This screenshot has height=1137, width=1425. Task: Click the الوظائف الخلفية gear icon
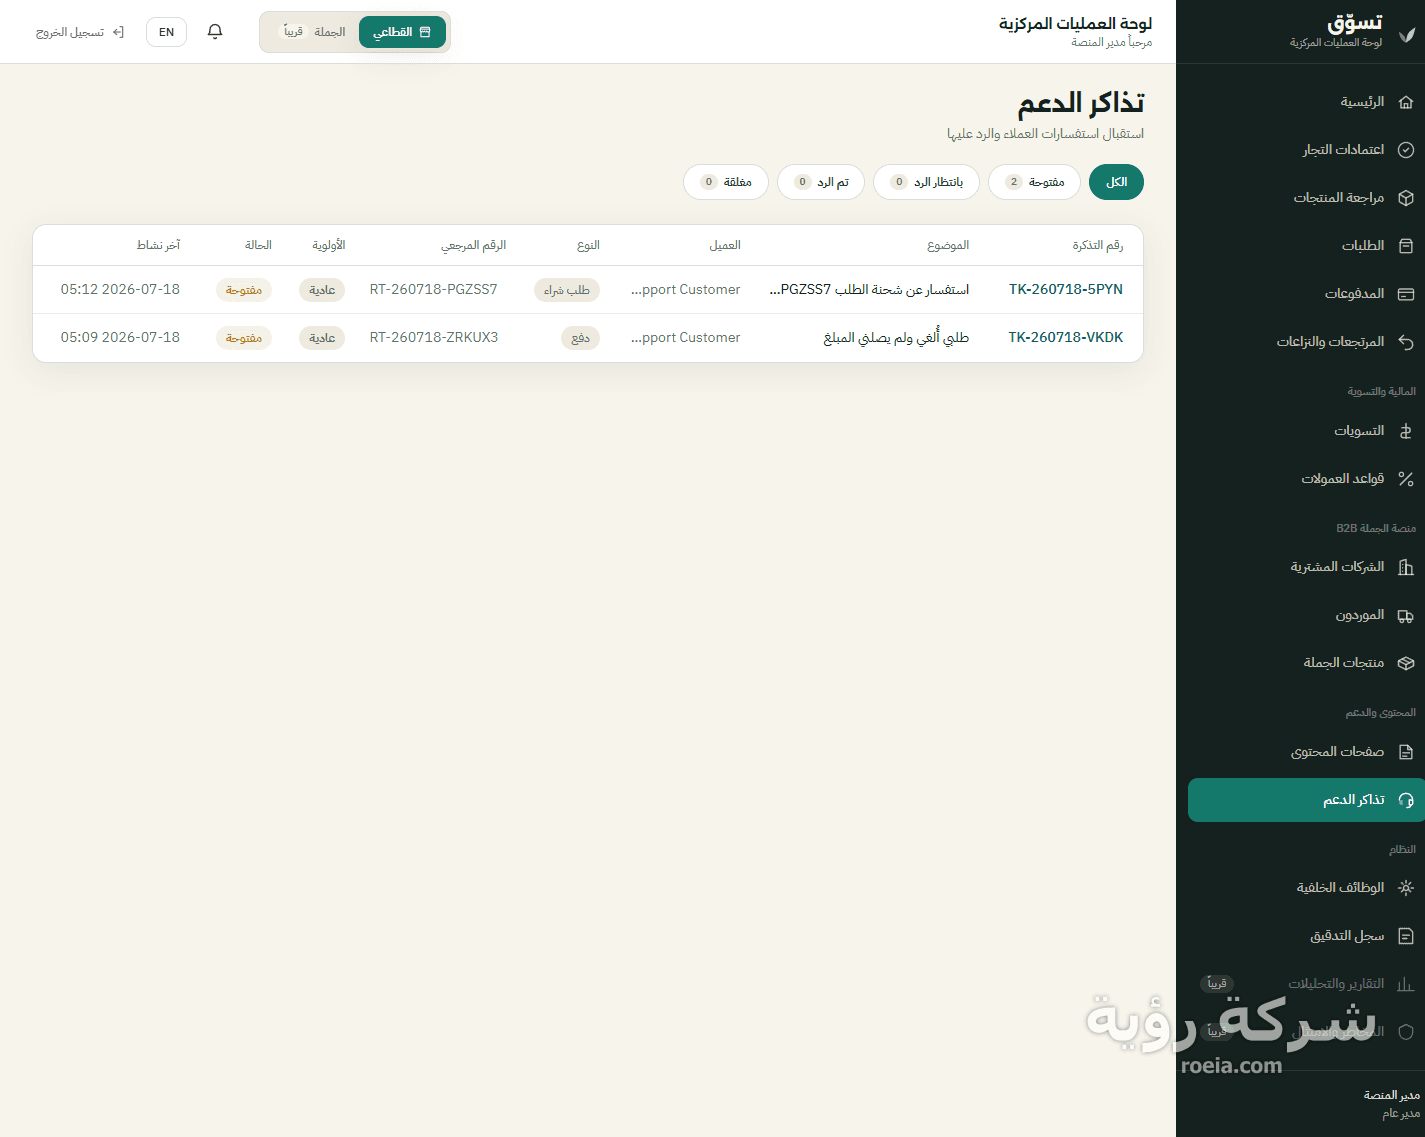1406,888
